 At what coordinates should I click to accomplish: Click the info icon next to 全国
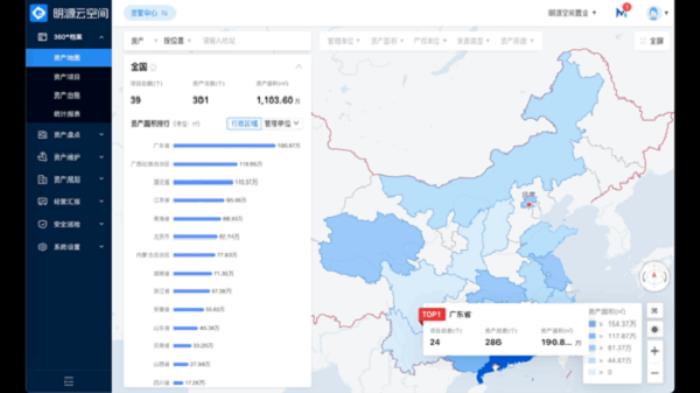pos(154,67)
